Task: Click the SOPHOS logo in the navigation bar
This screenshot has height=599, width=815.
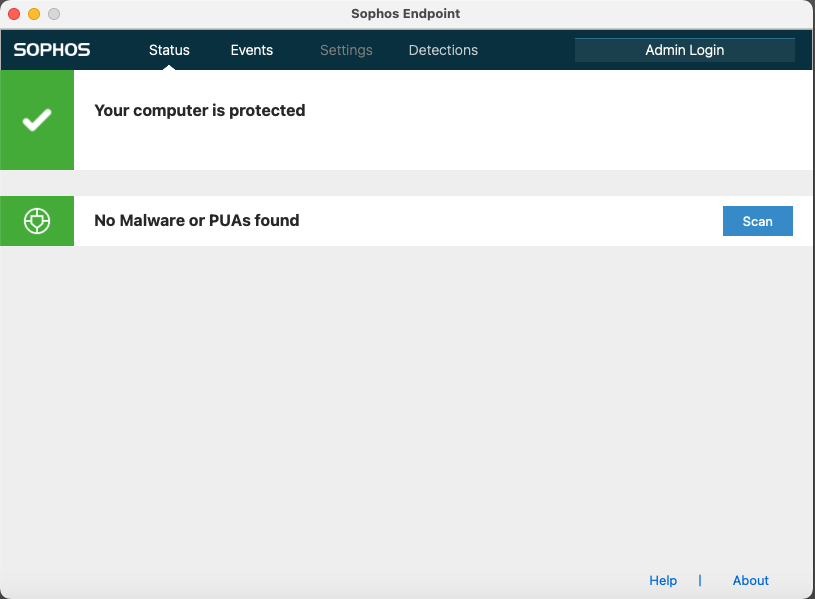Action: (51, 49)
